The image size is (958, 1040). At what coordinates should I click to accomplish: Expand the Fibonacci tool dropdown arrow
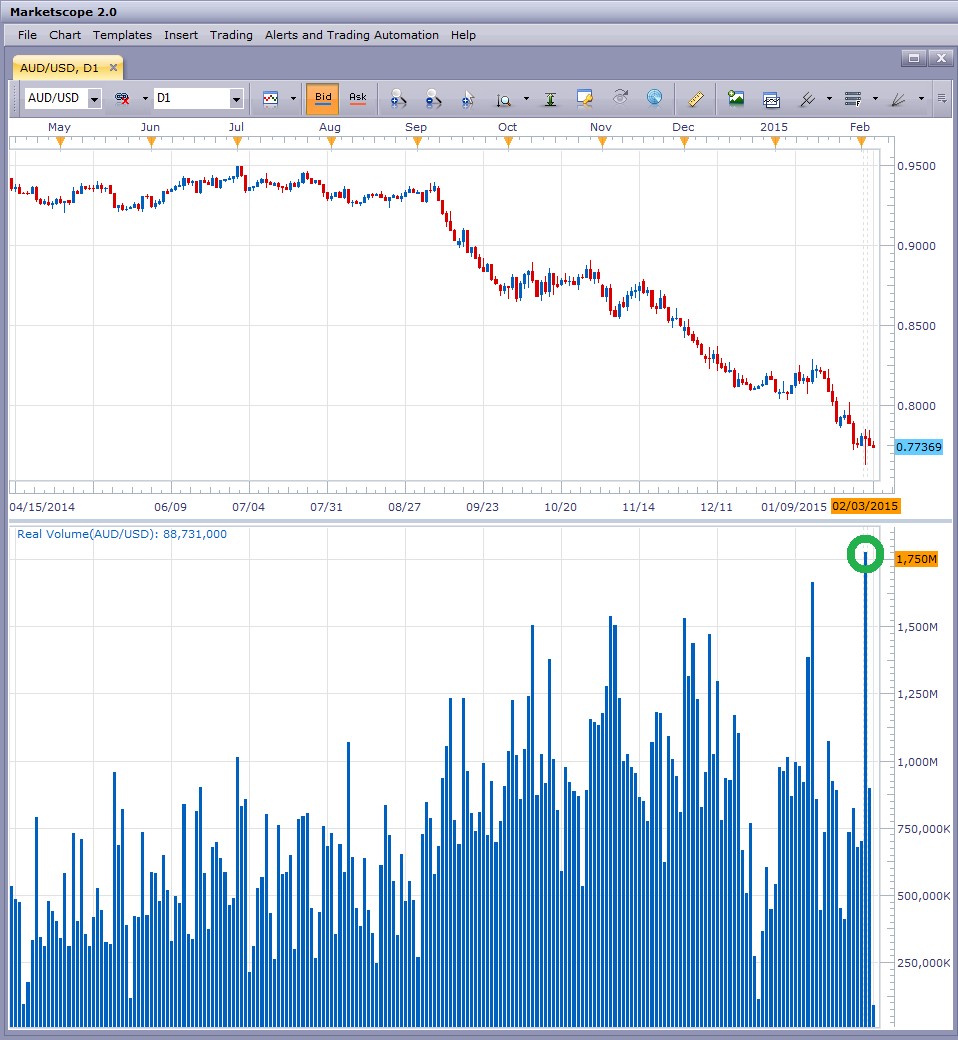click(x=875, y=99)
